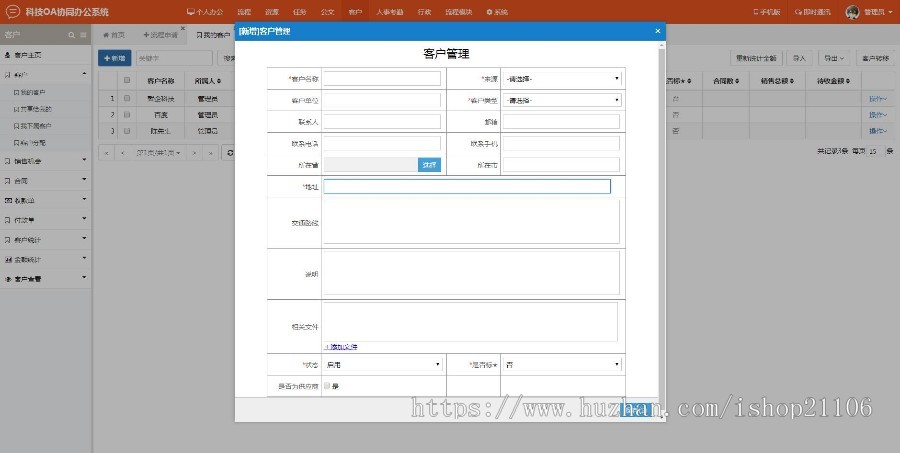Open the 客户类型 dropdown in the dialog
Image resolution: width=900 pixels, height=453 pixels.
click(562, 100)
